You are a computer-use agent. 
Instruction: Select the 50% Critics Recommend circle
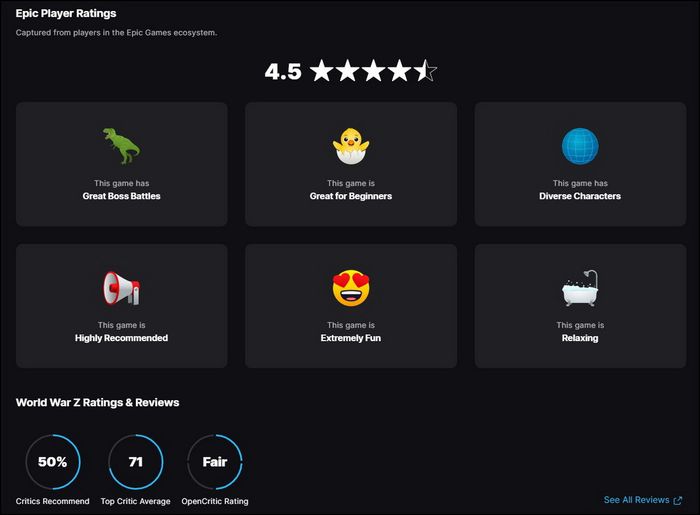[53, 462]
